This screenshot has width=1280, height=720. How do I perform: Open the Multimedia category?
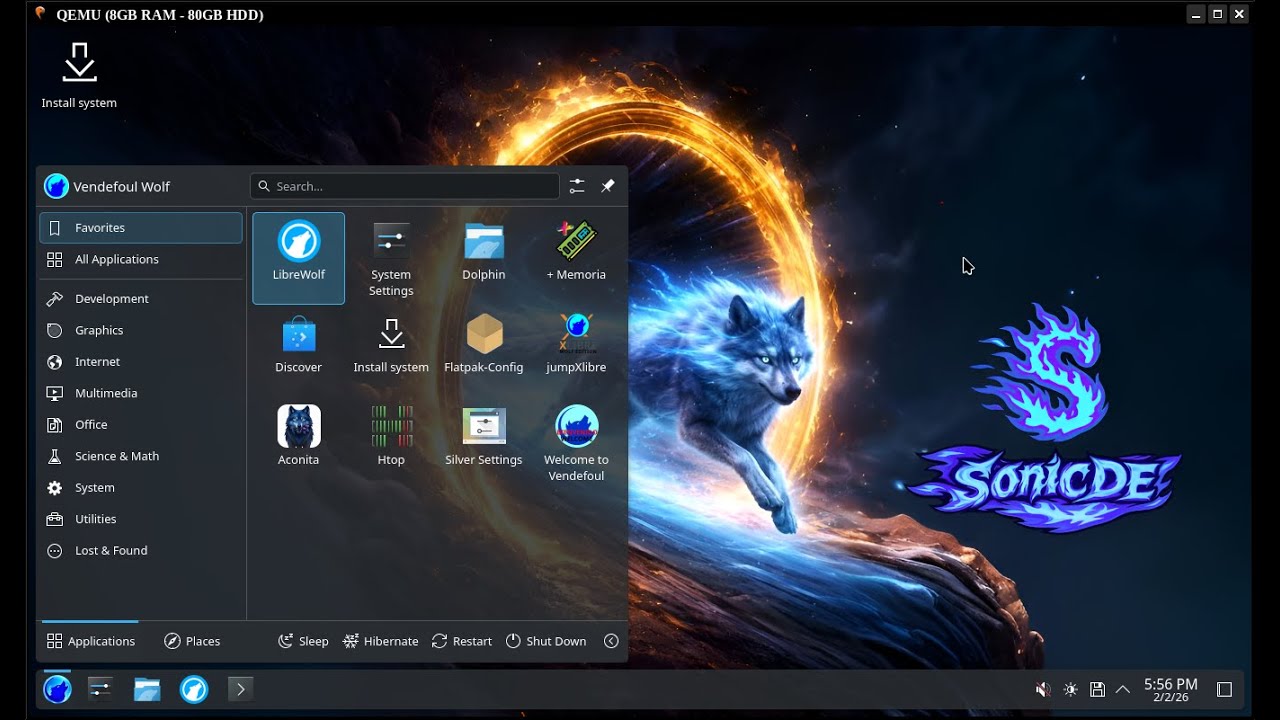[141, 393]
